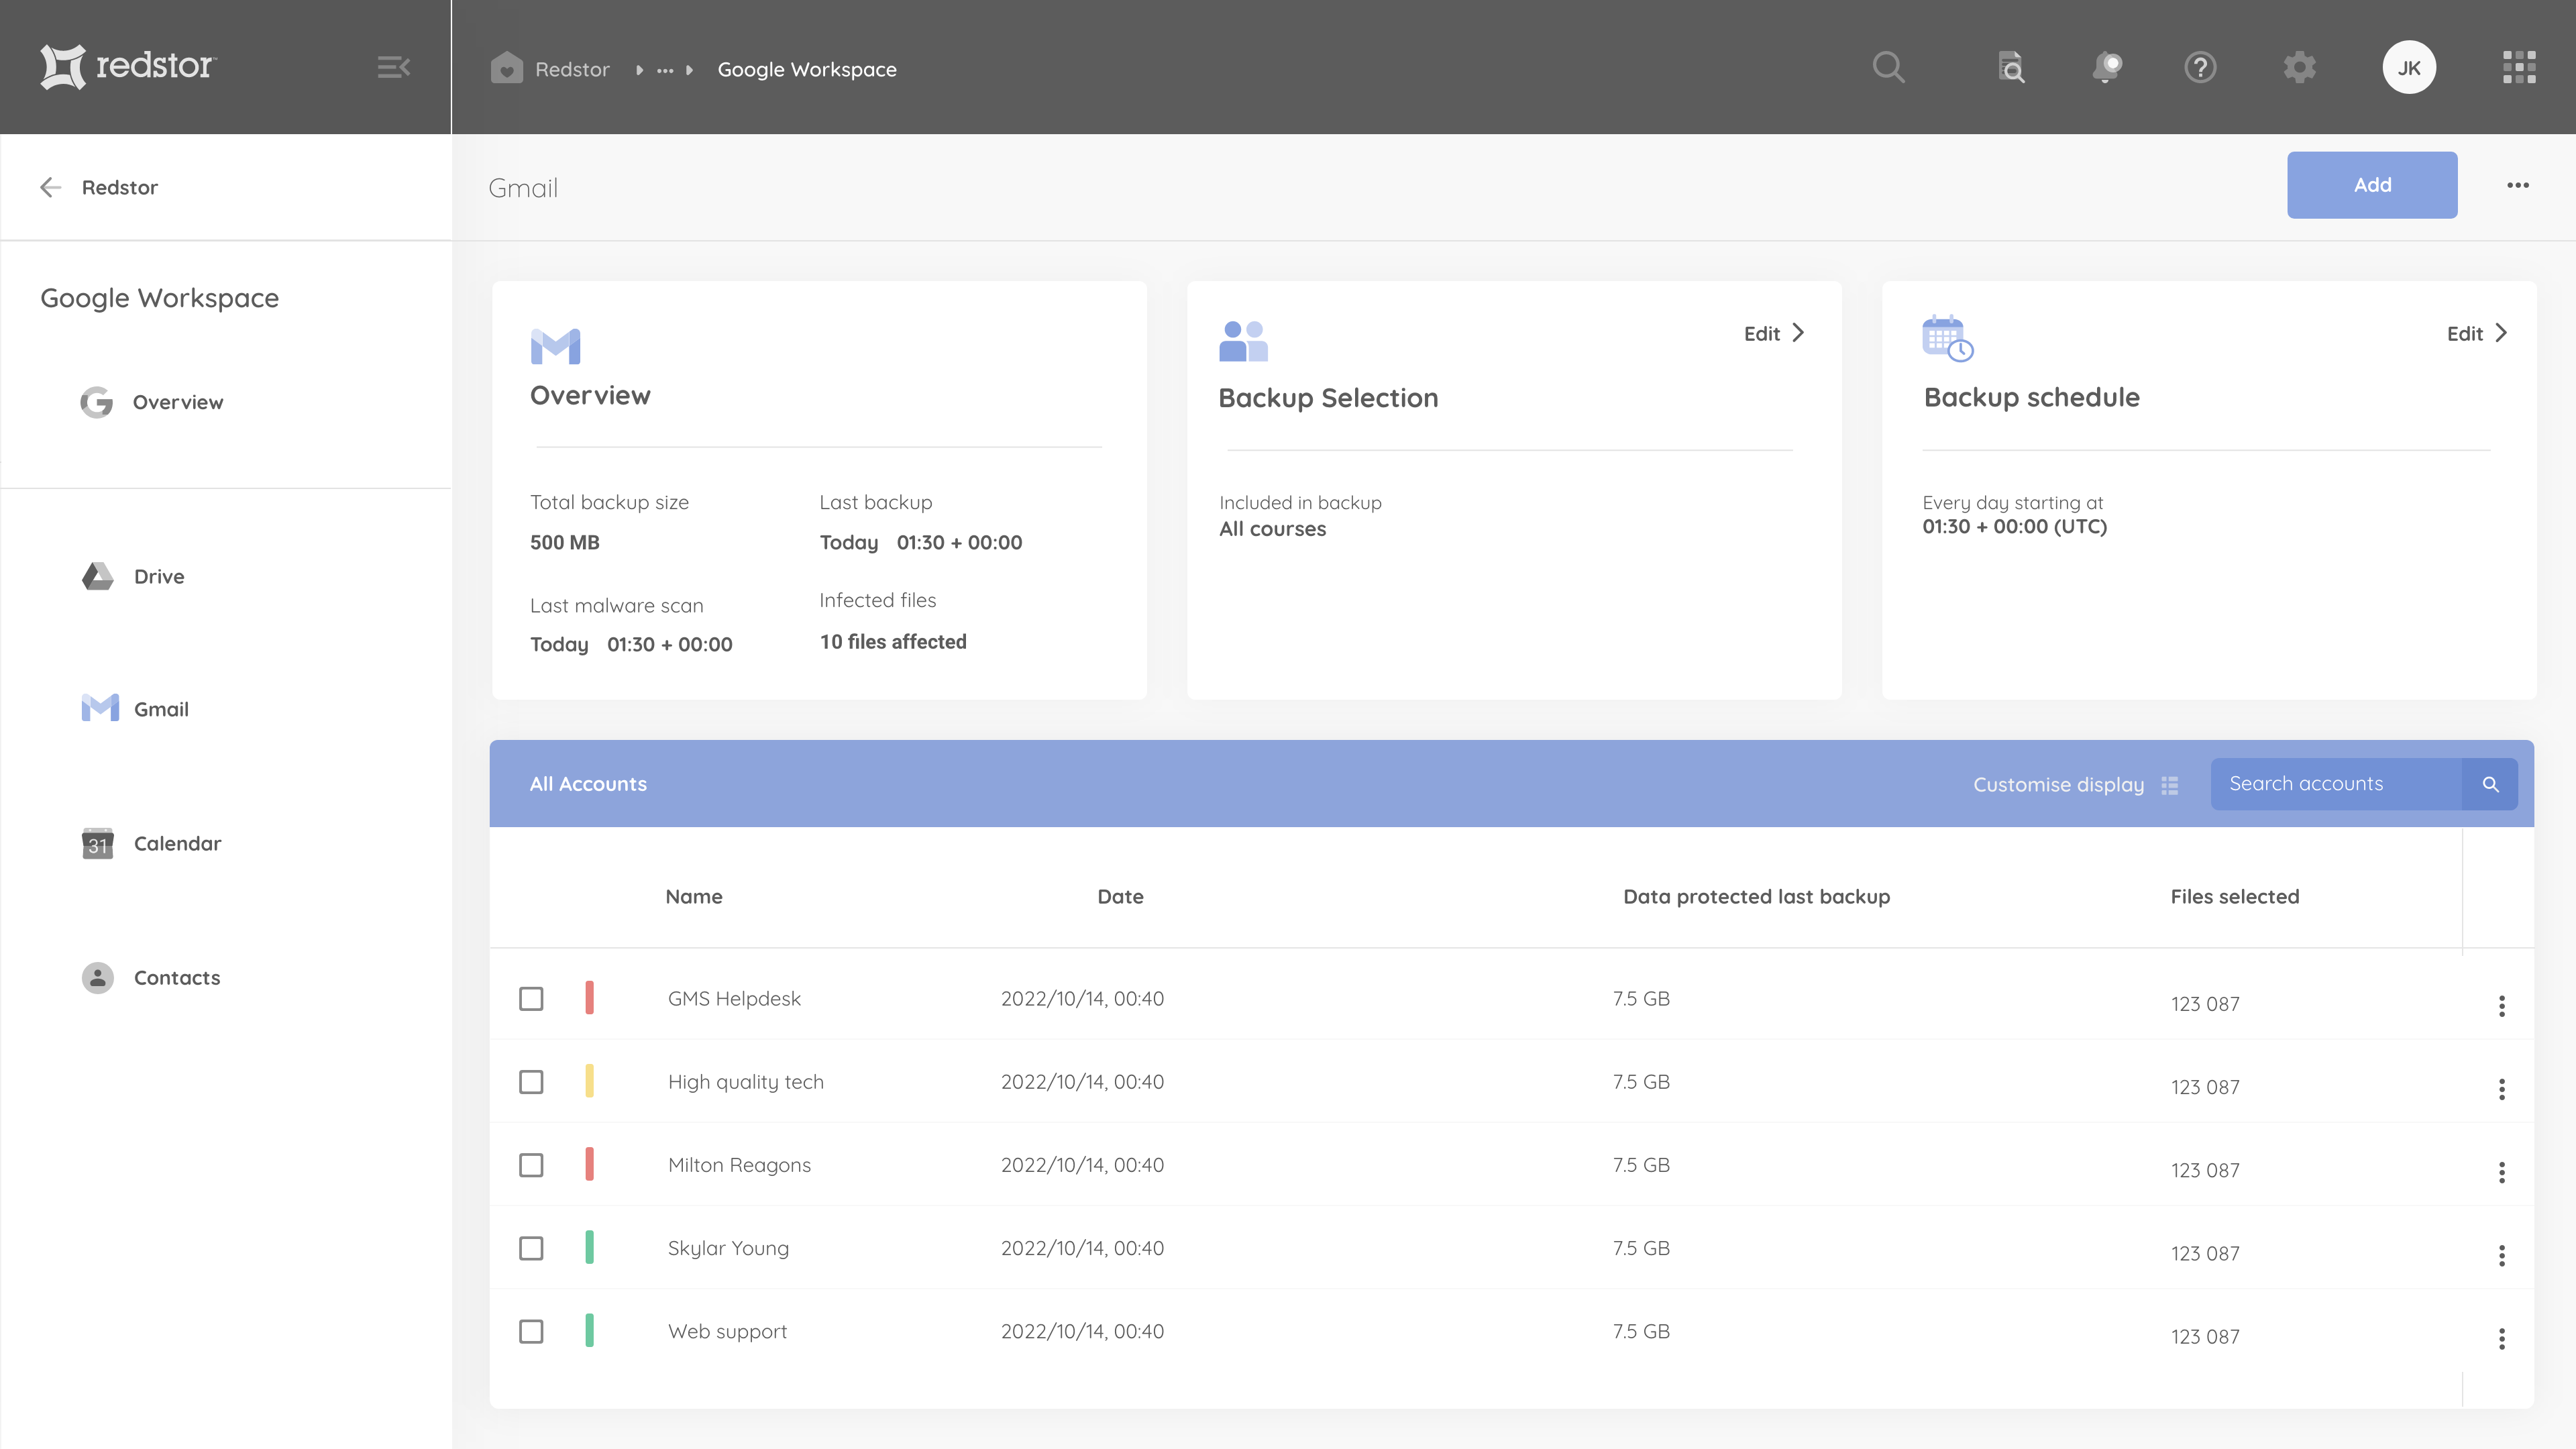
Task: Open the notifications bell
Action: click(x=2106, y=67)
